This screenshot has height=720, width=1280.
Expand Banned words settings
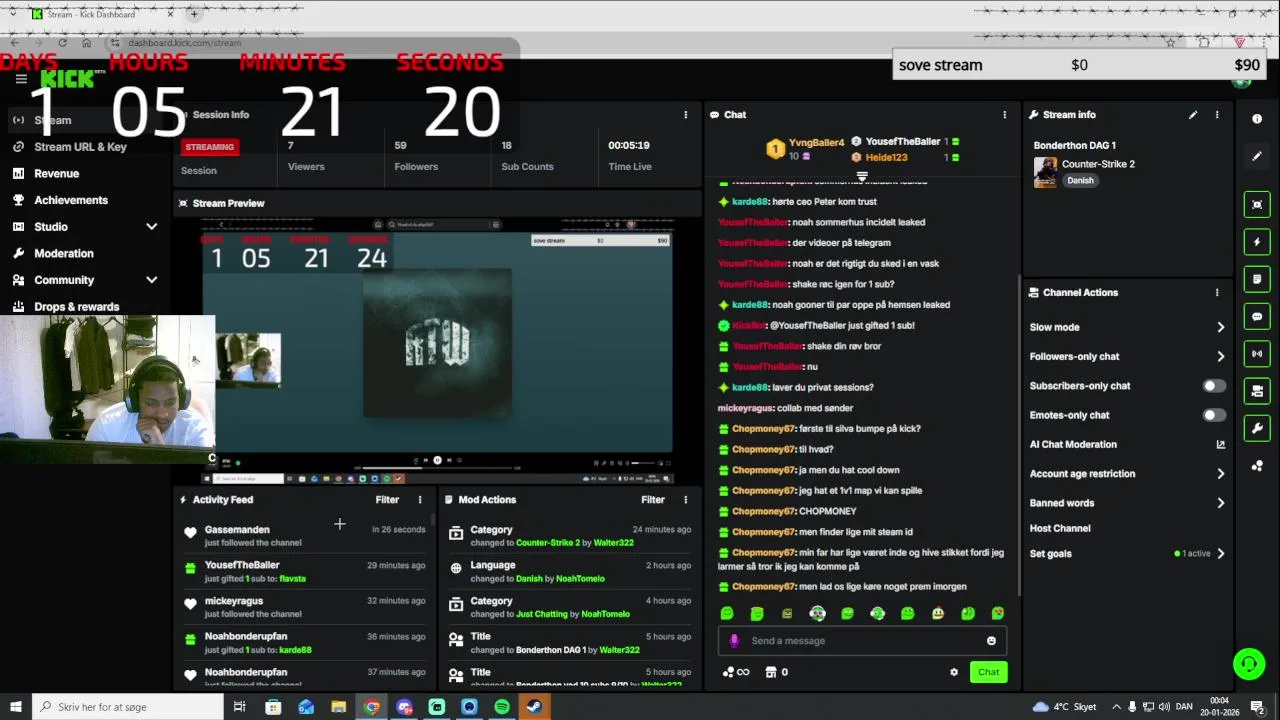pyautogui.click(x=1220, y=503)
